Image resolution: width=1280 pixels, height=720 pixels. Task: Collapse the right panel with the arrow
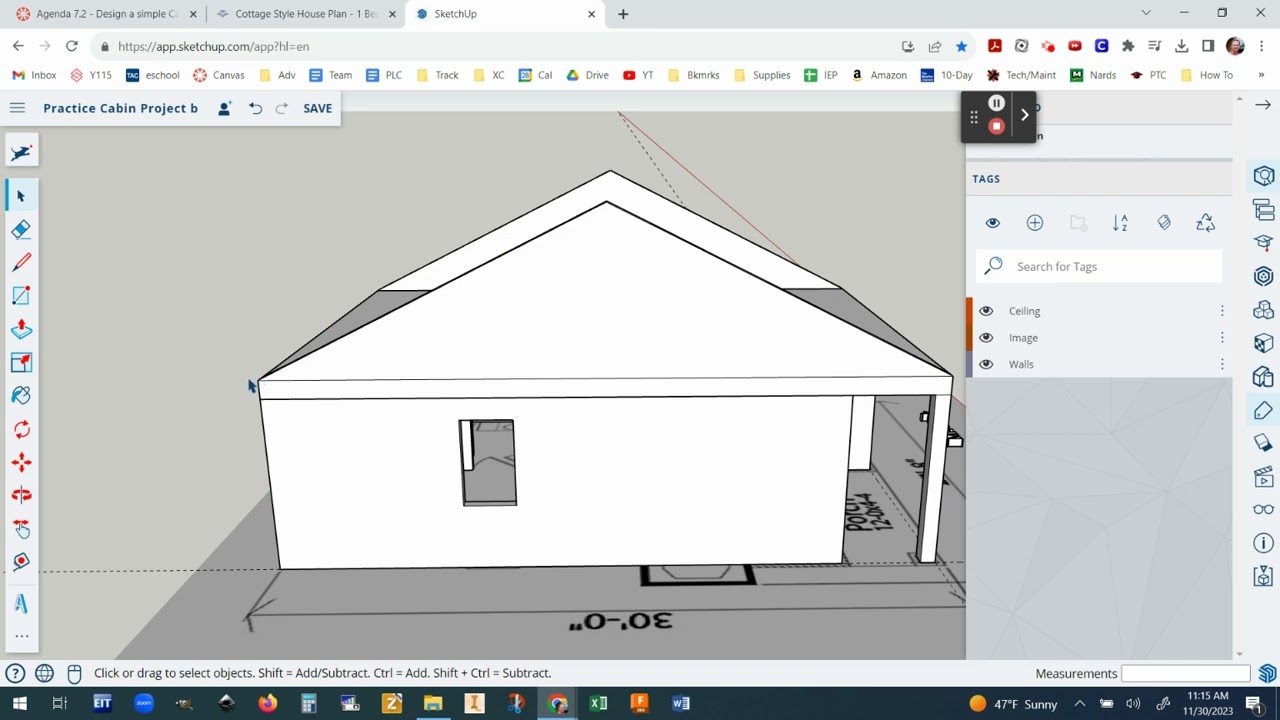pyautogui.click(x=1264, y=104)
